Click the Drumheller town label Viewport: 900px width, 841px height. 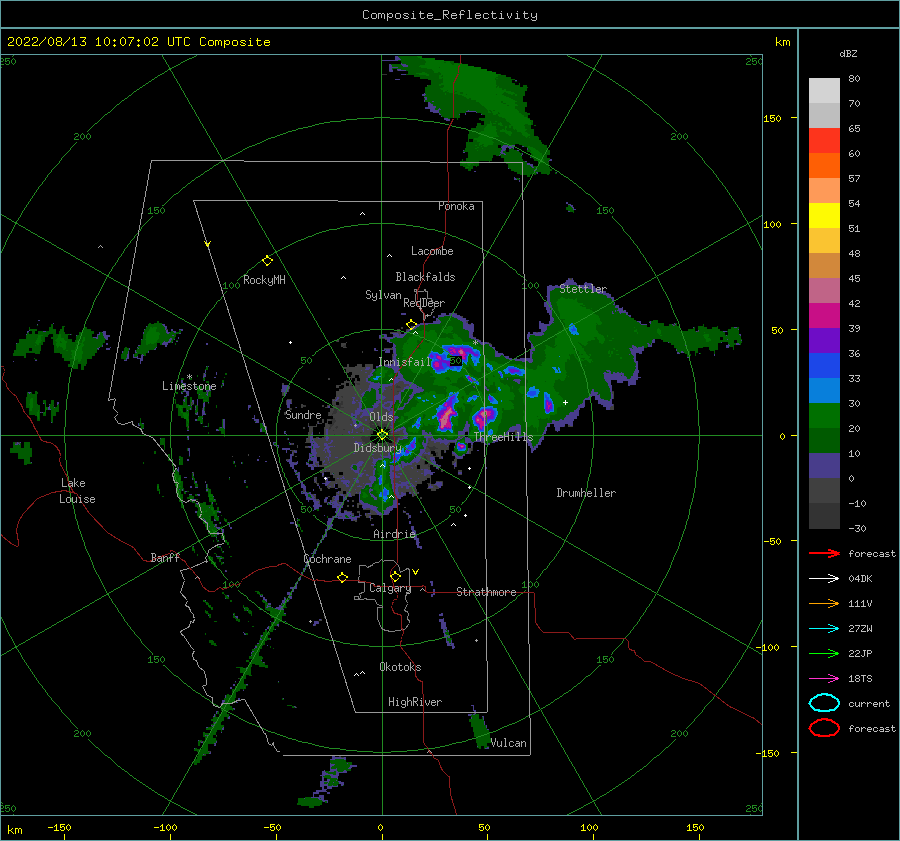[586, 493]
